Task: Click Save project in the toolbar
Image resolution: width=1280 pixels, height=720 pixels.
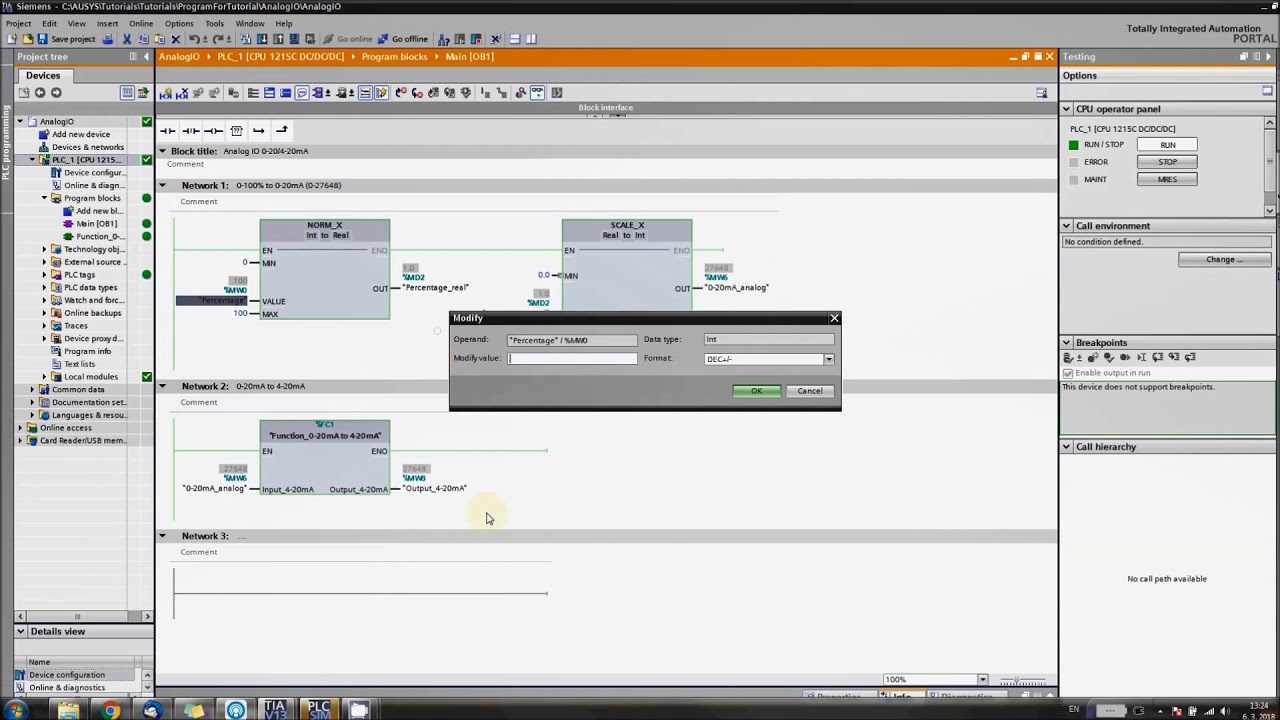Action: coord(65,39)
